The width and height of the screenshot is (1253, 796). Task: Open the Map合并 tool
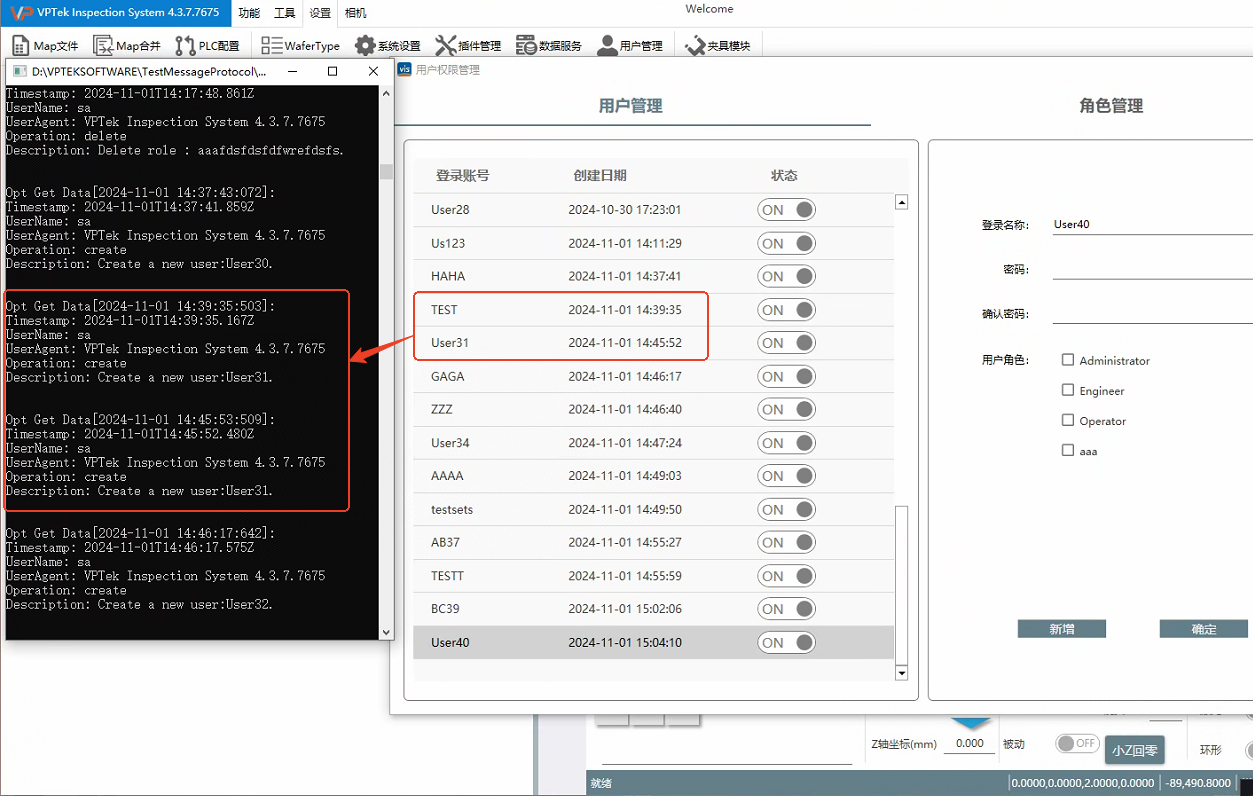pos(127,45)
